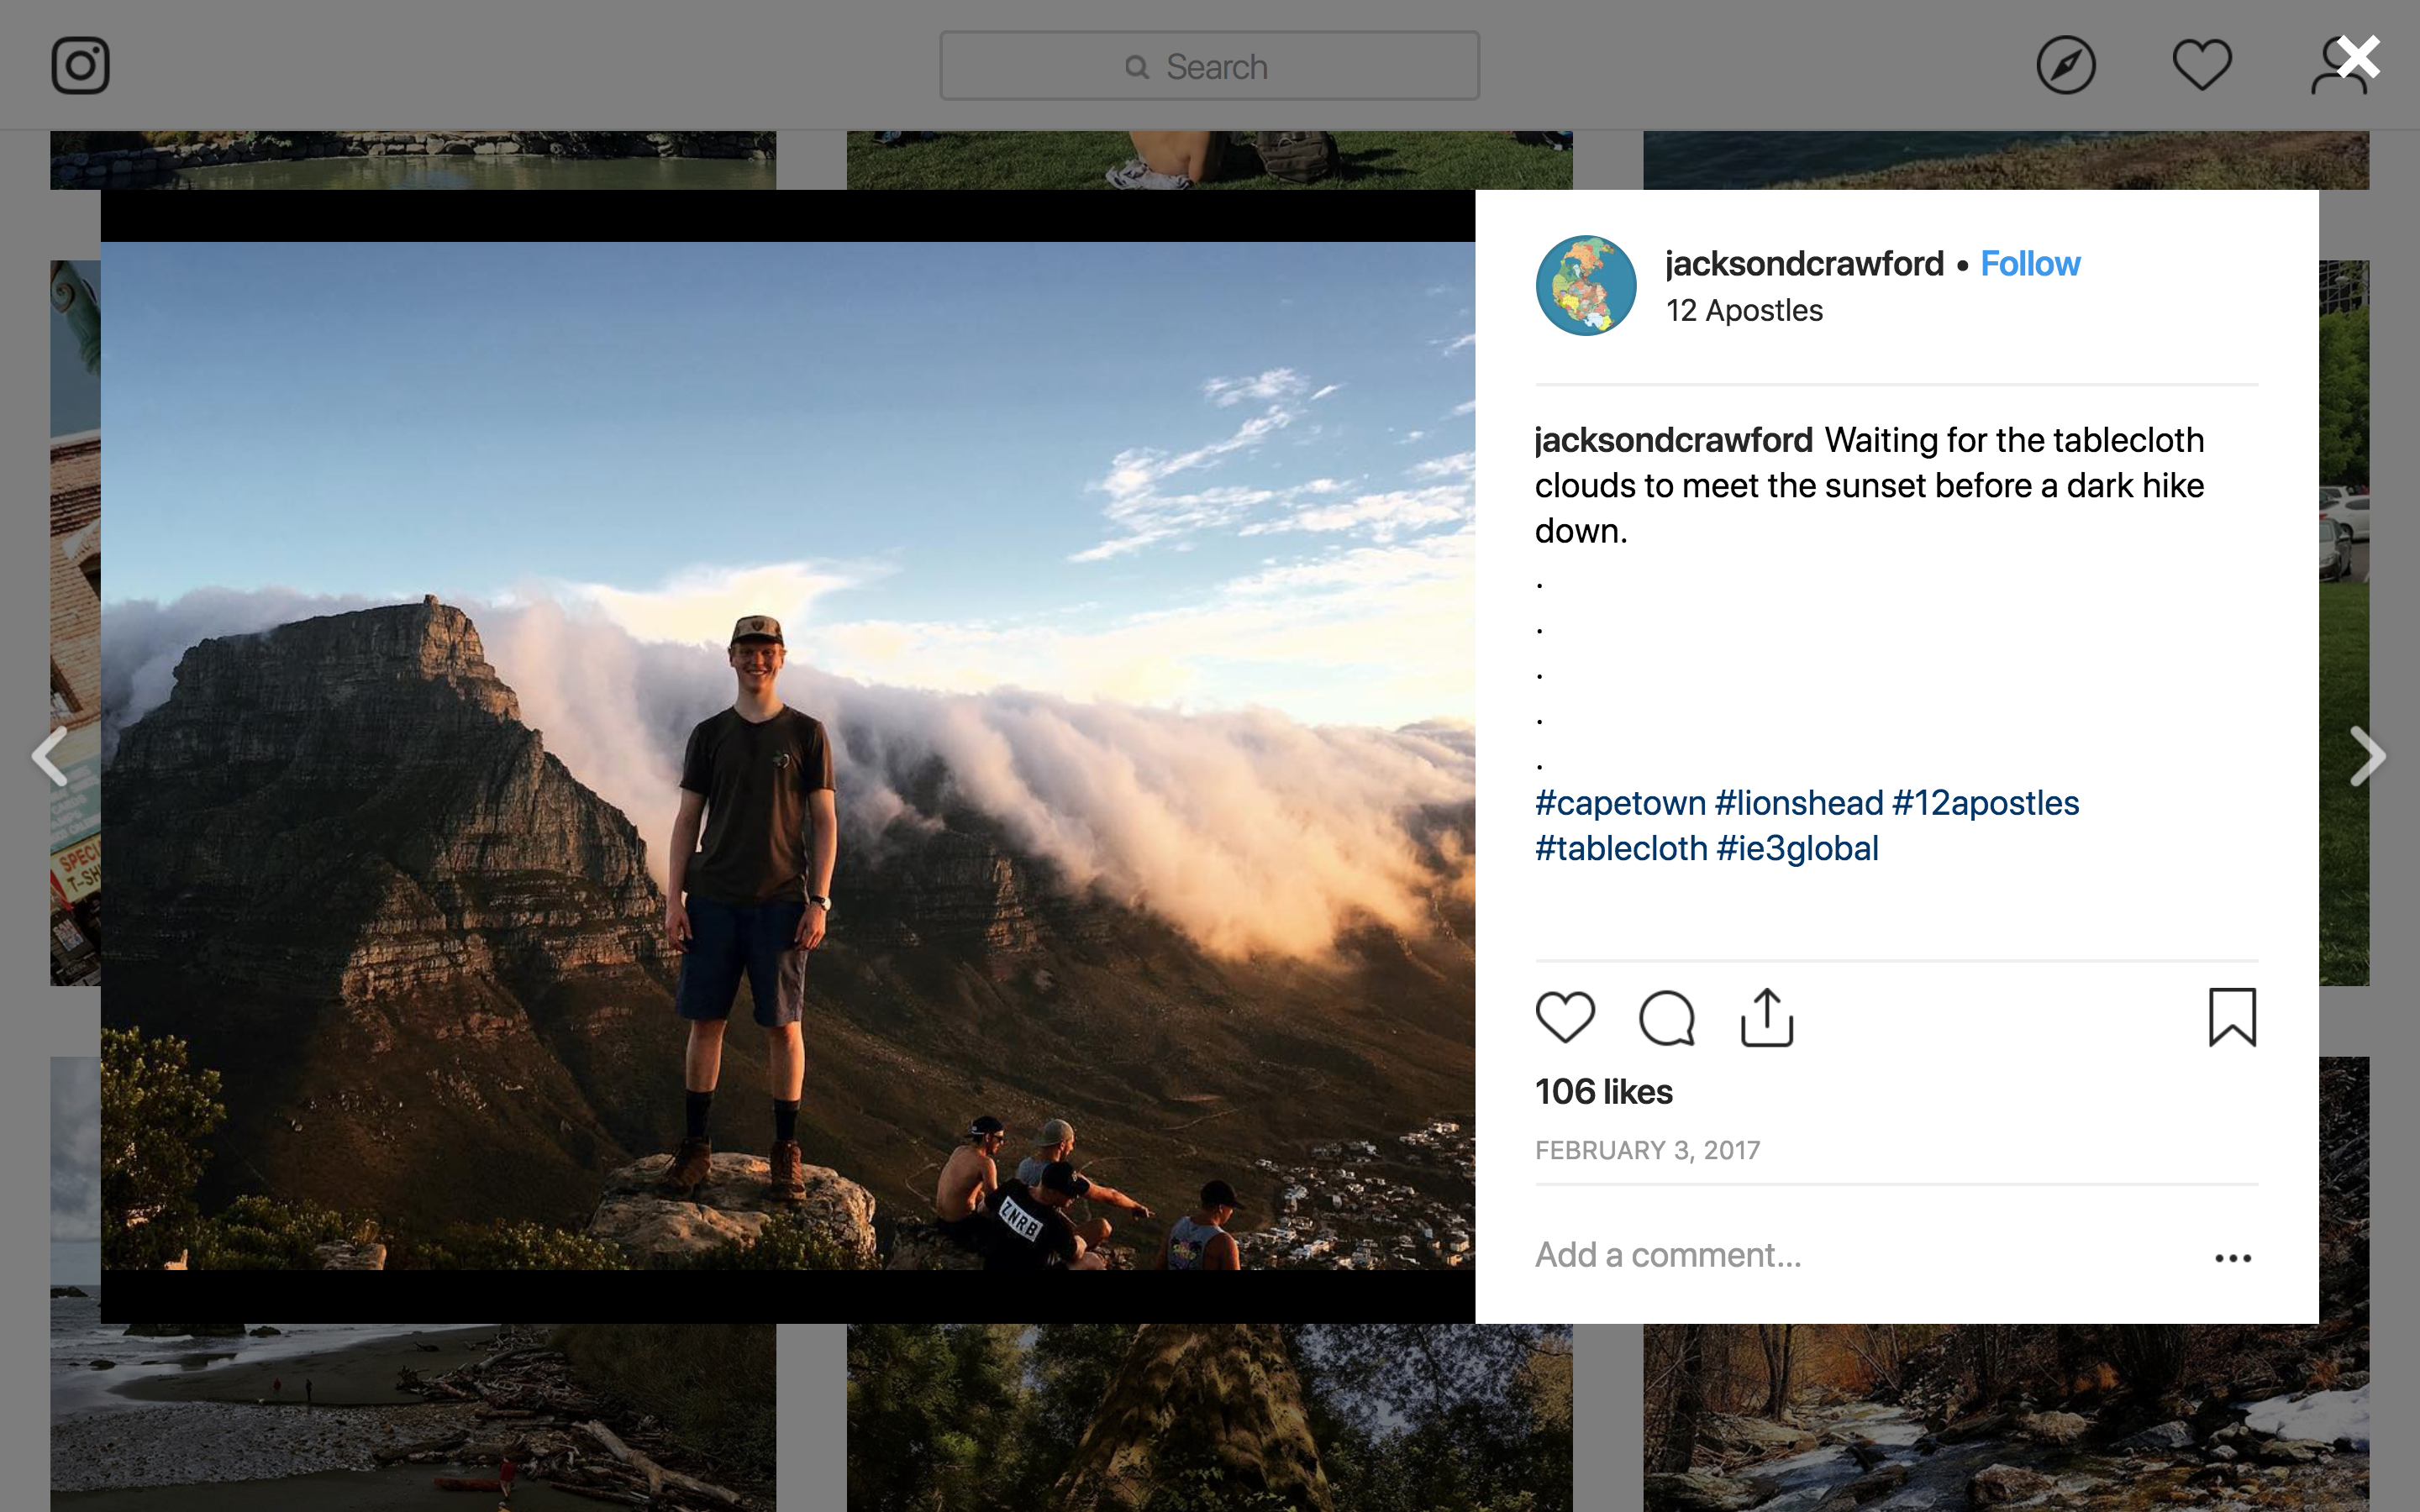This screenshot has height=1512, width=2420.
Task: Open the #capetown hashtag
Action: (x=1620, y=803)
